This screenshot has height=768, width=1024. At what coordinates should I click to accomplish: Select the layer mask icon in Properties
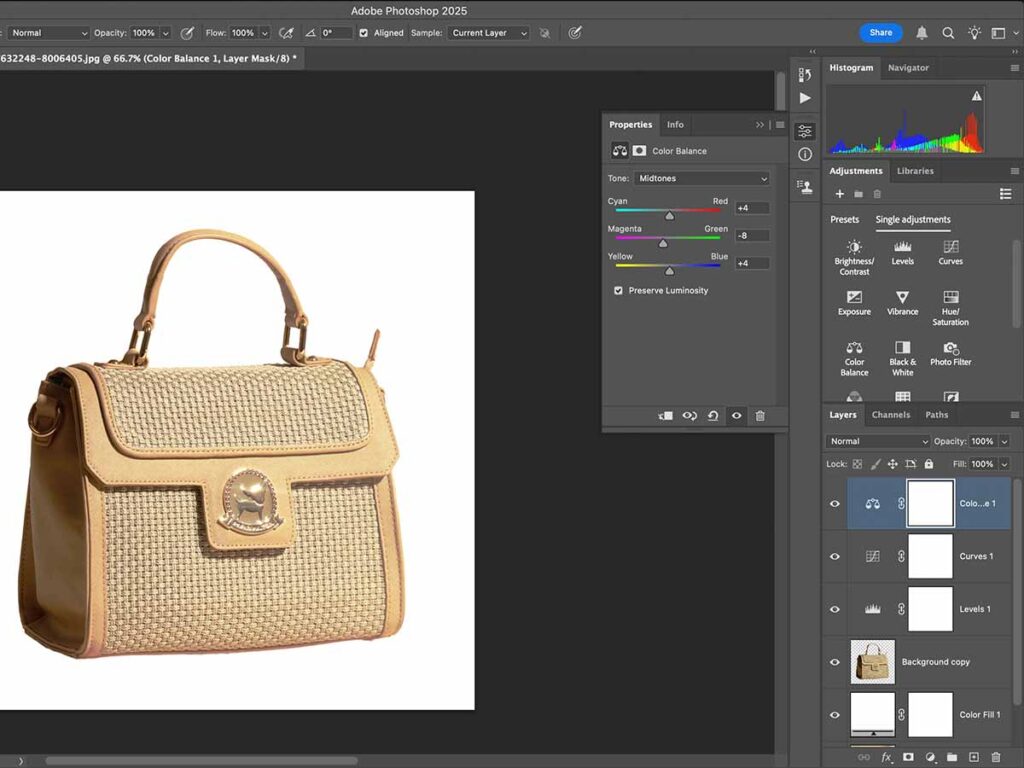pos(639,151)
